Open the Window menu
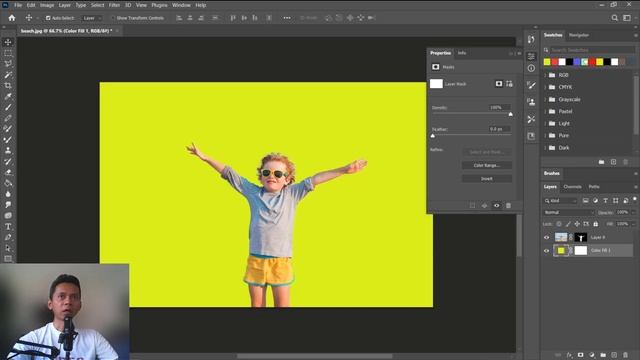Screen dimensions: 640x360 click(181, 5)
